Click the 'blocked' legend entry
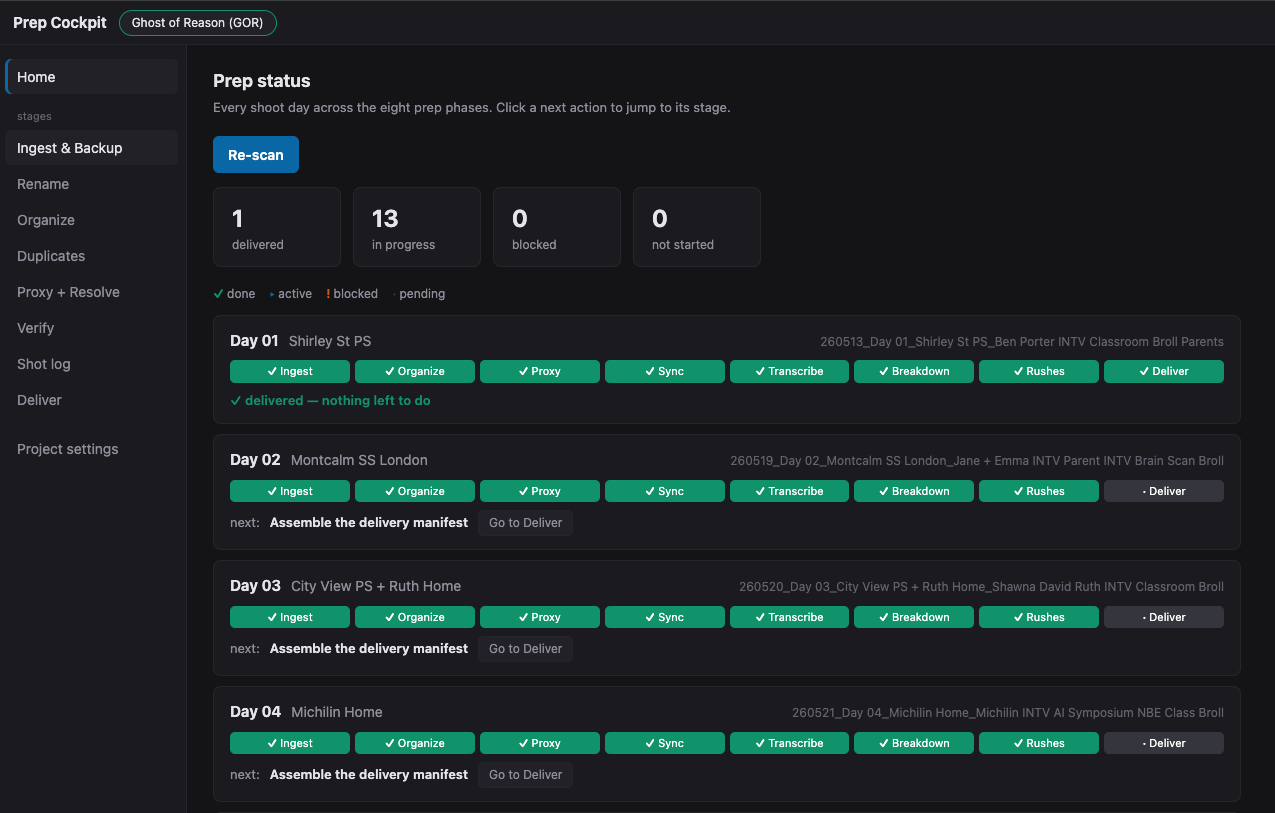Image resolution: width=1275 pixels, height=813 pixels. [352, 294]
